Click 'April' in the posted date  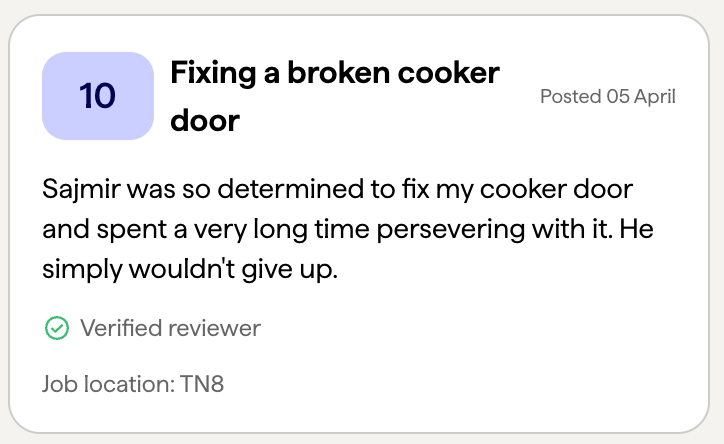point(655,97)
